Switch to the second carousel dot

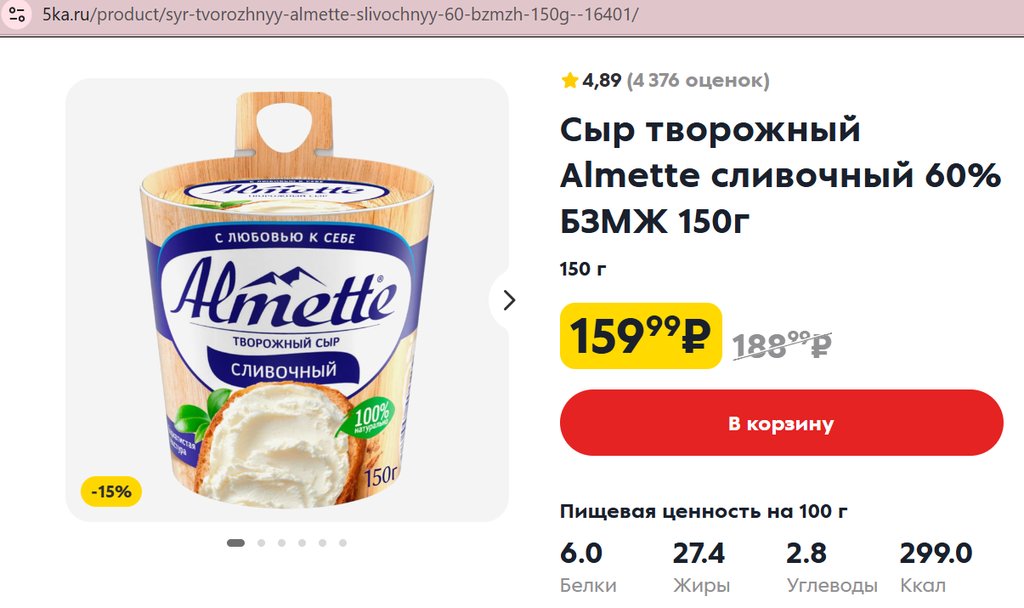pos(261,543)
